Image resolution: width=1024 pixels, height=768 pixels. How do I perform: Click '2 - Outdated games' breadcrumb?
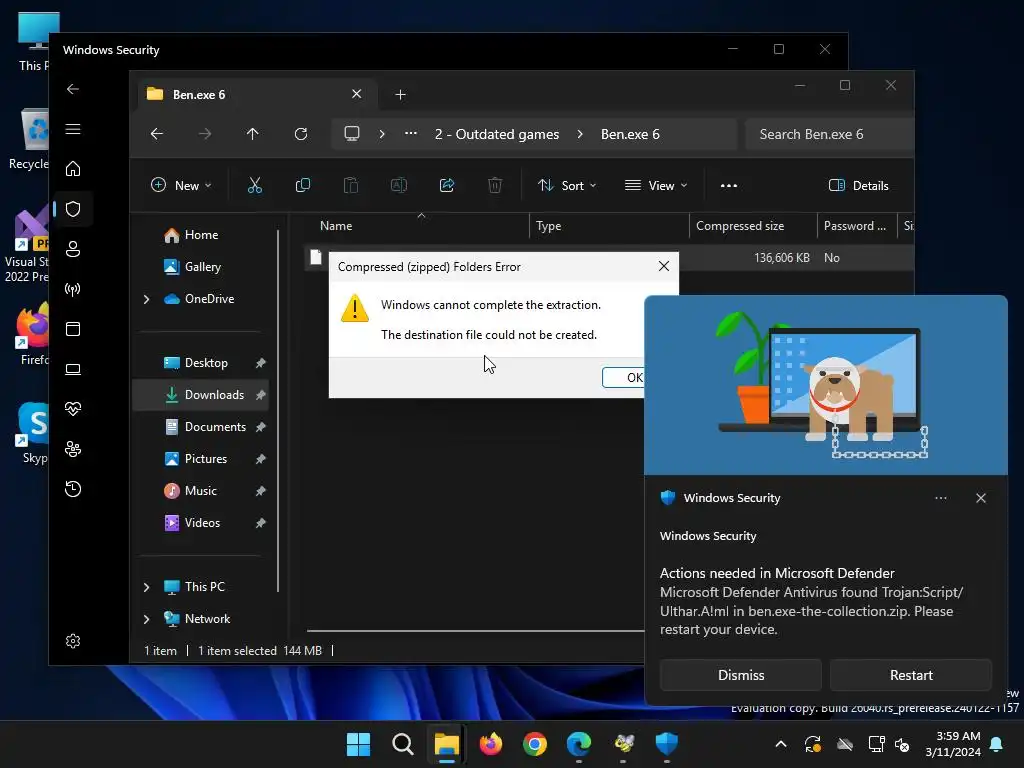pos(497,134)
